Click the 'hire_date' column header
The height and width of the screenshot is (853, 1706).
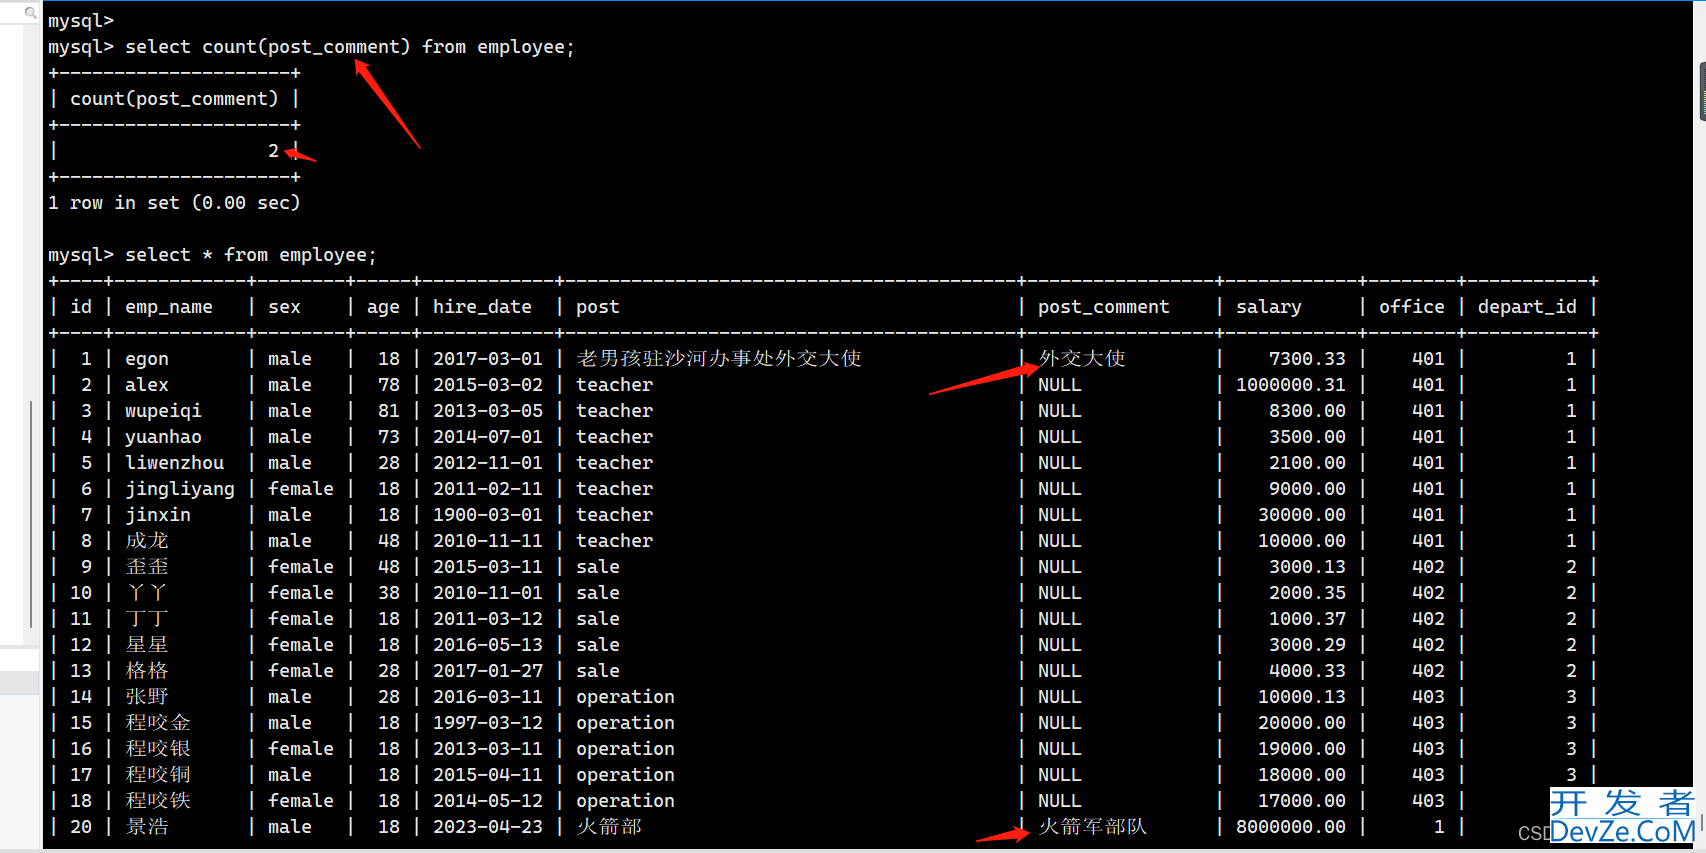pos(482,307)
